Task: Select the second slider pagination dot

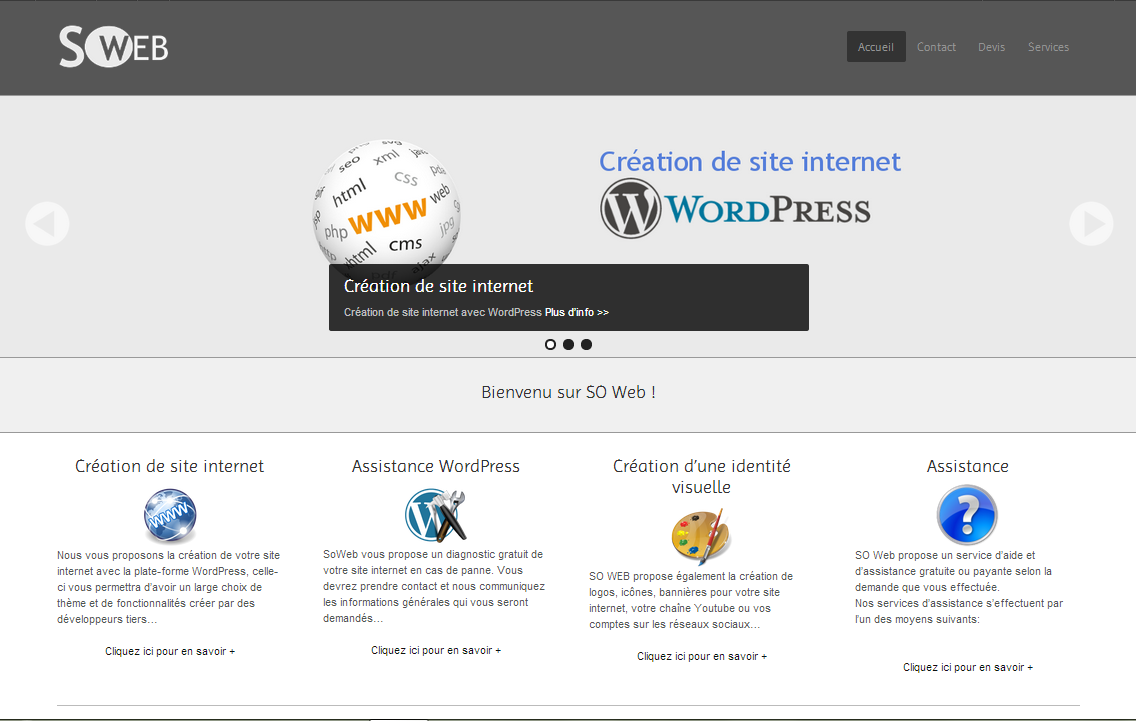Action: coord(568,344)
